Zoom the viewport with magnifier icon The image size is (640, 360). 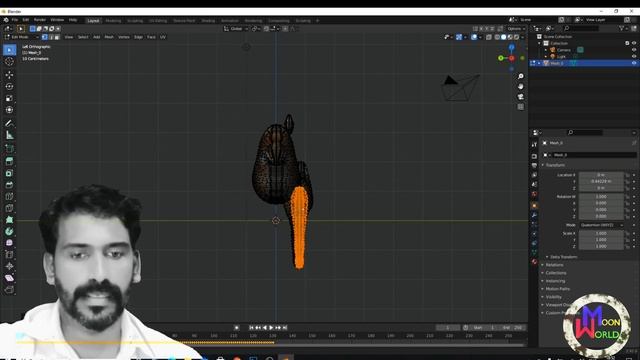[x=520, y=77]
